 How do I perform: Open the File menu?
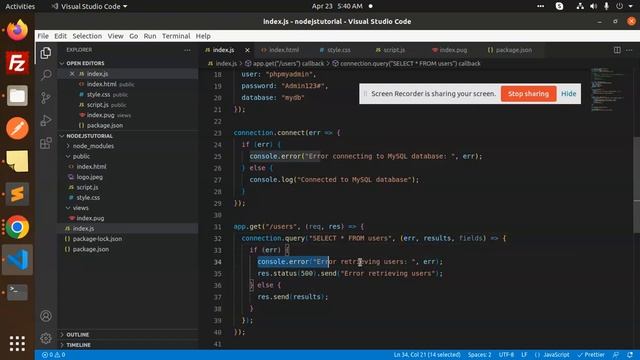tap(43, 36)
